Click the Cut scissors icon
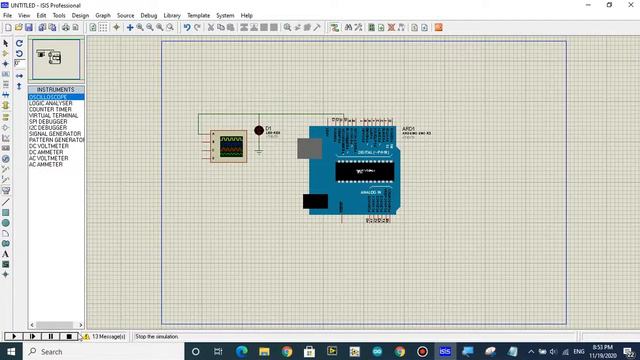The width and height of the screenshot is (640, 360). [211, 27]
